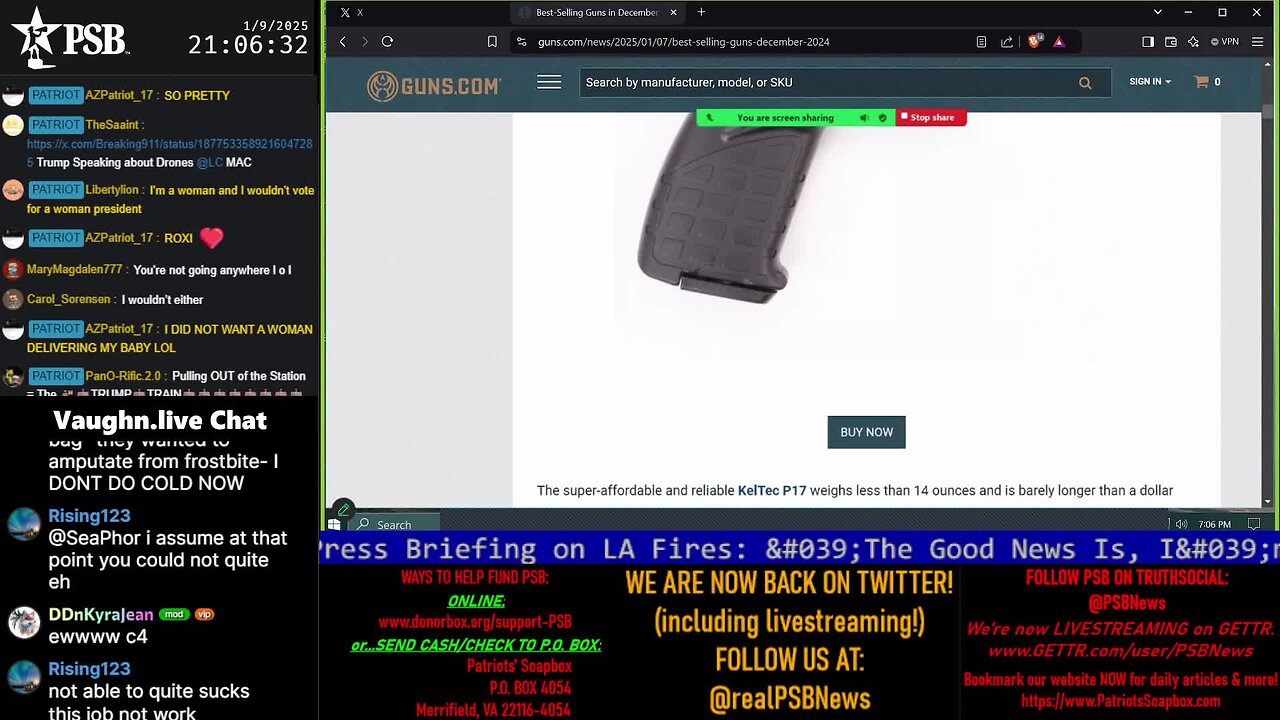Close the Best-Selling Guns tab

click(x=673, y=12)
